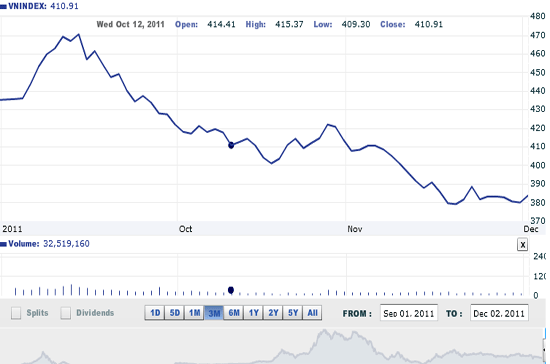
Task: Click the Close value 410.91 in header
Action: pyautogui.click(x=429, y=25)
